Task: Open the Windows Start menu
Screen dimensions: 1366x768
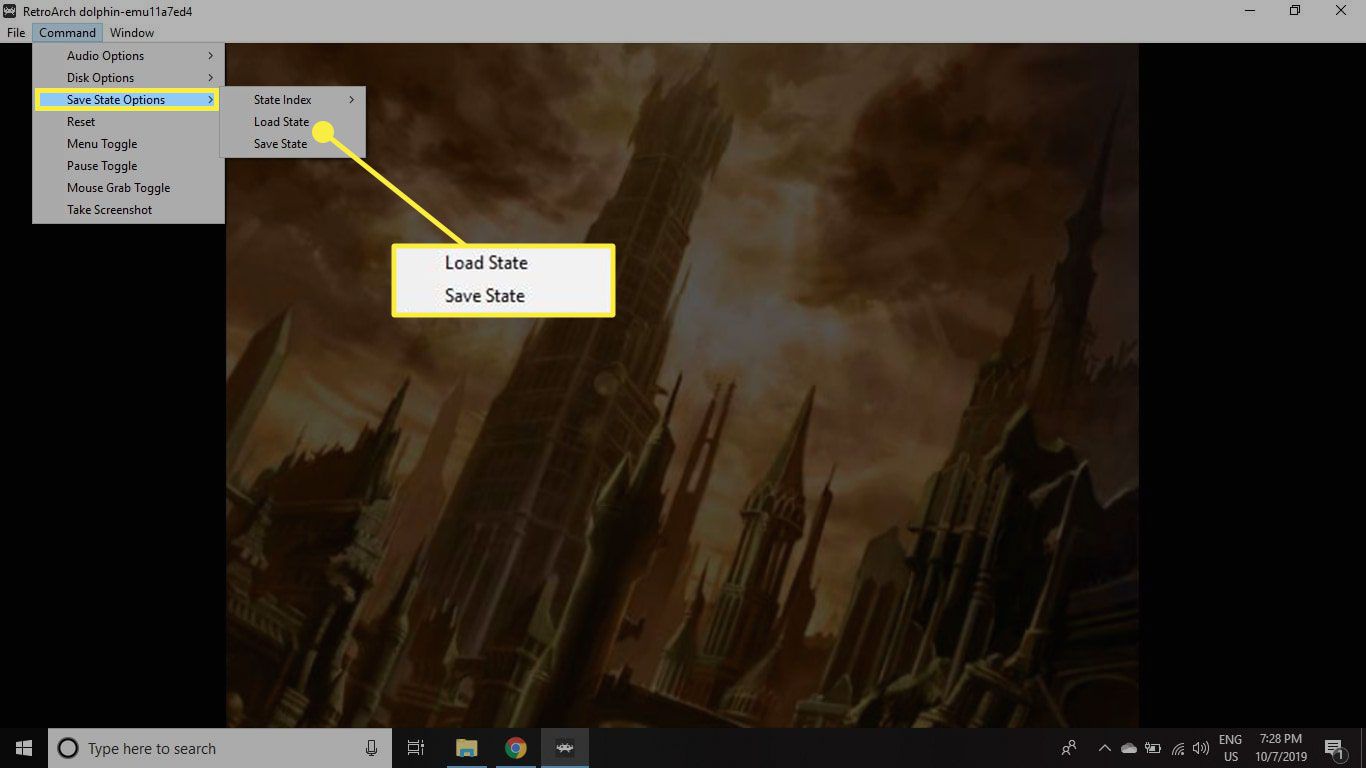Action: pos(24,748)
